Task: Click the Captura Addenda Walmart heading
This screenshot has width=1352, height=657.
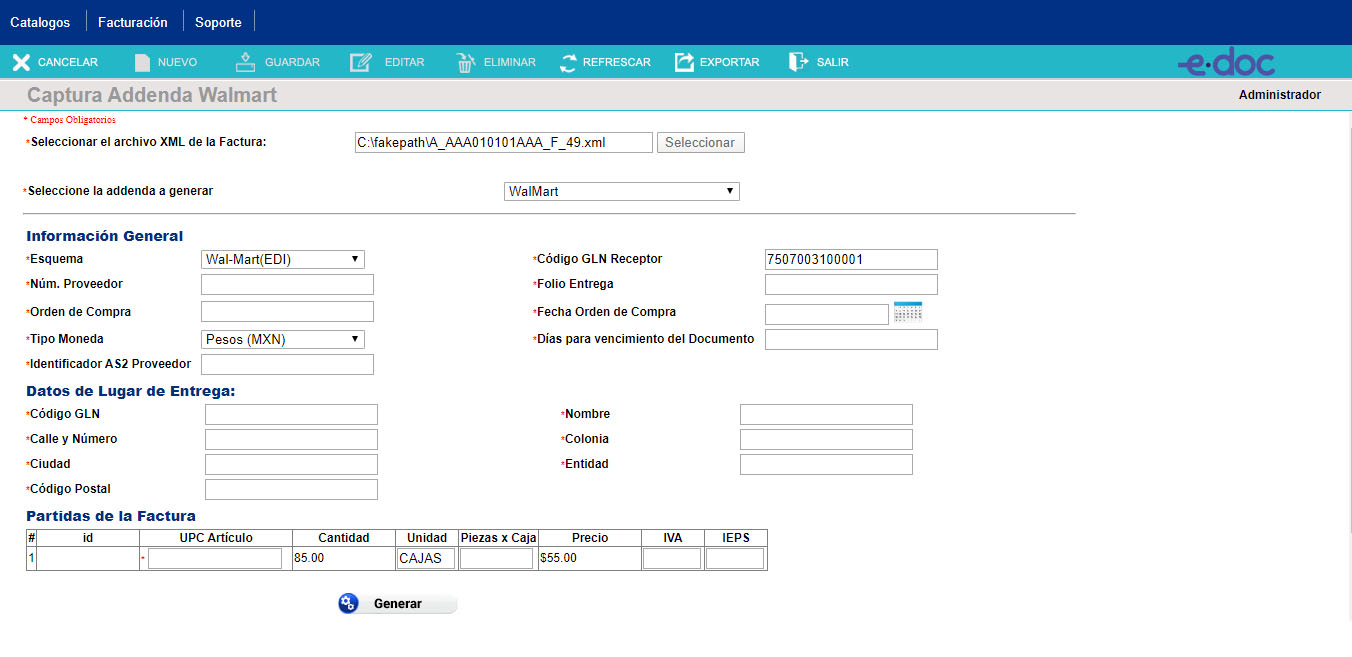Action: coord(152,95)
